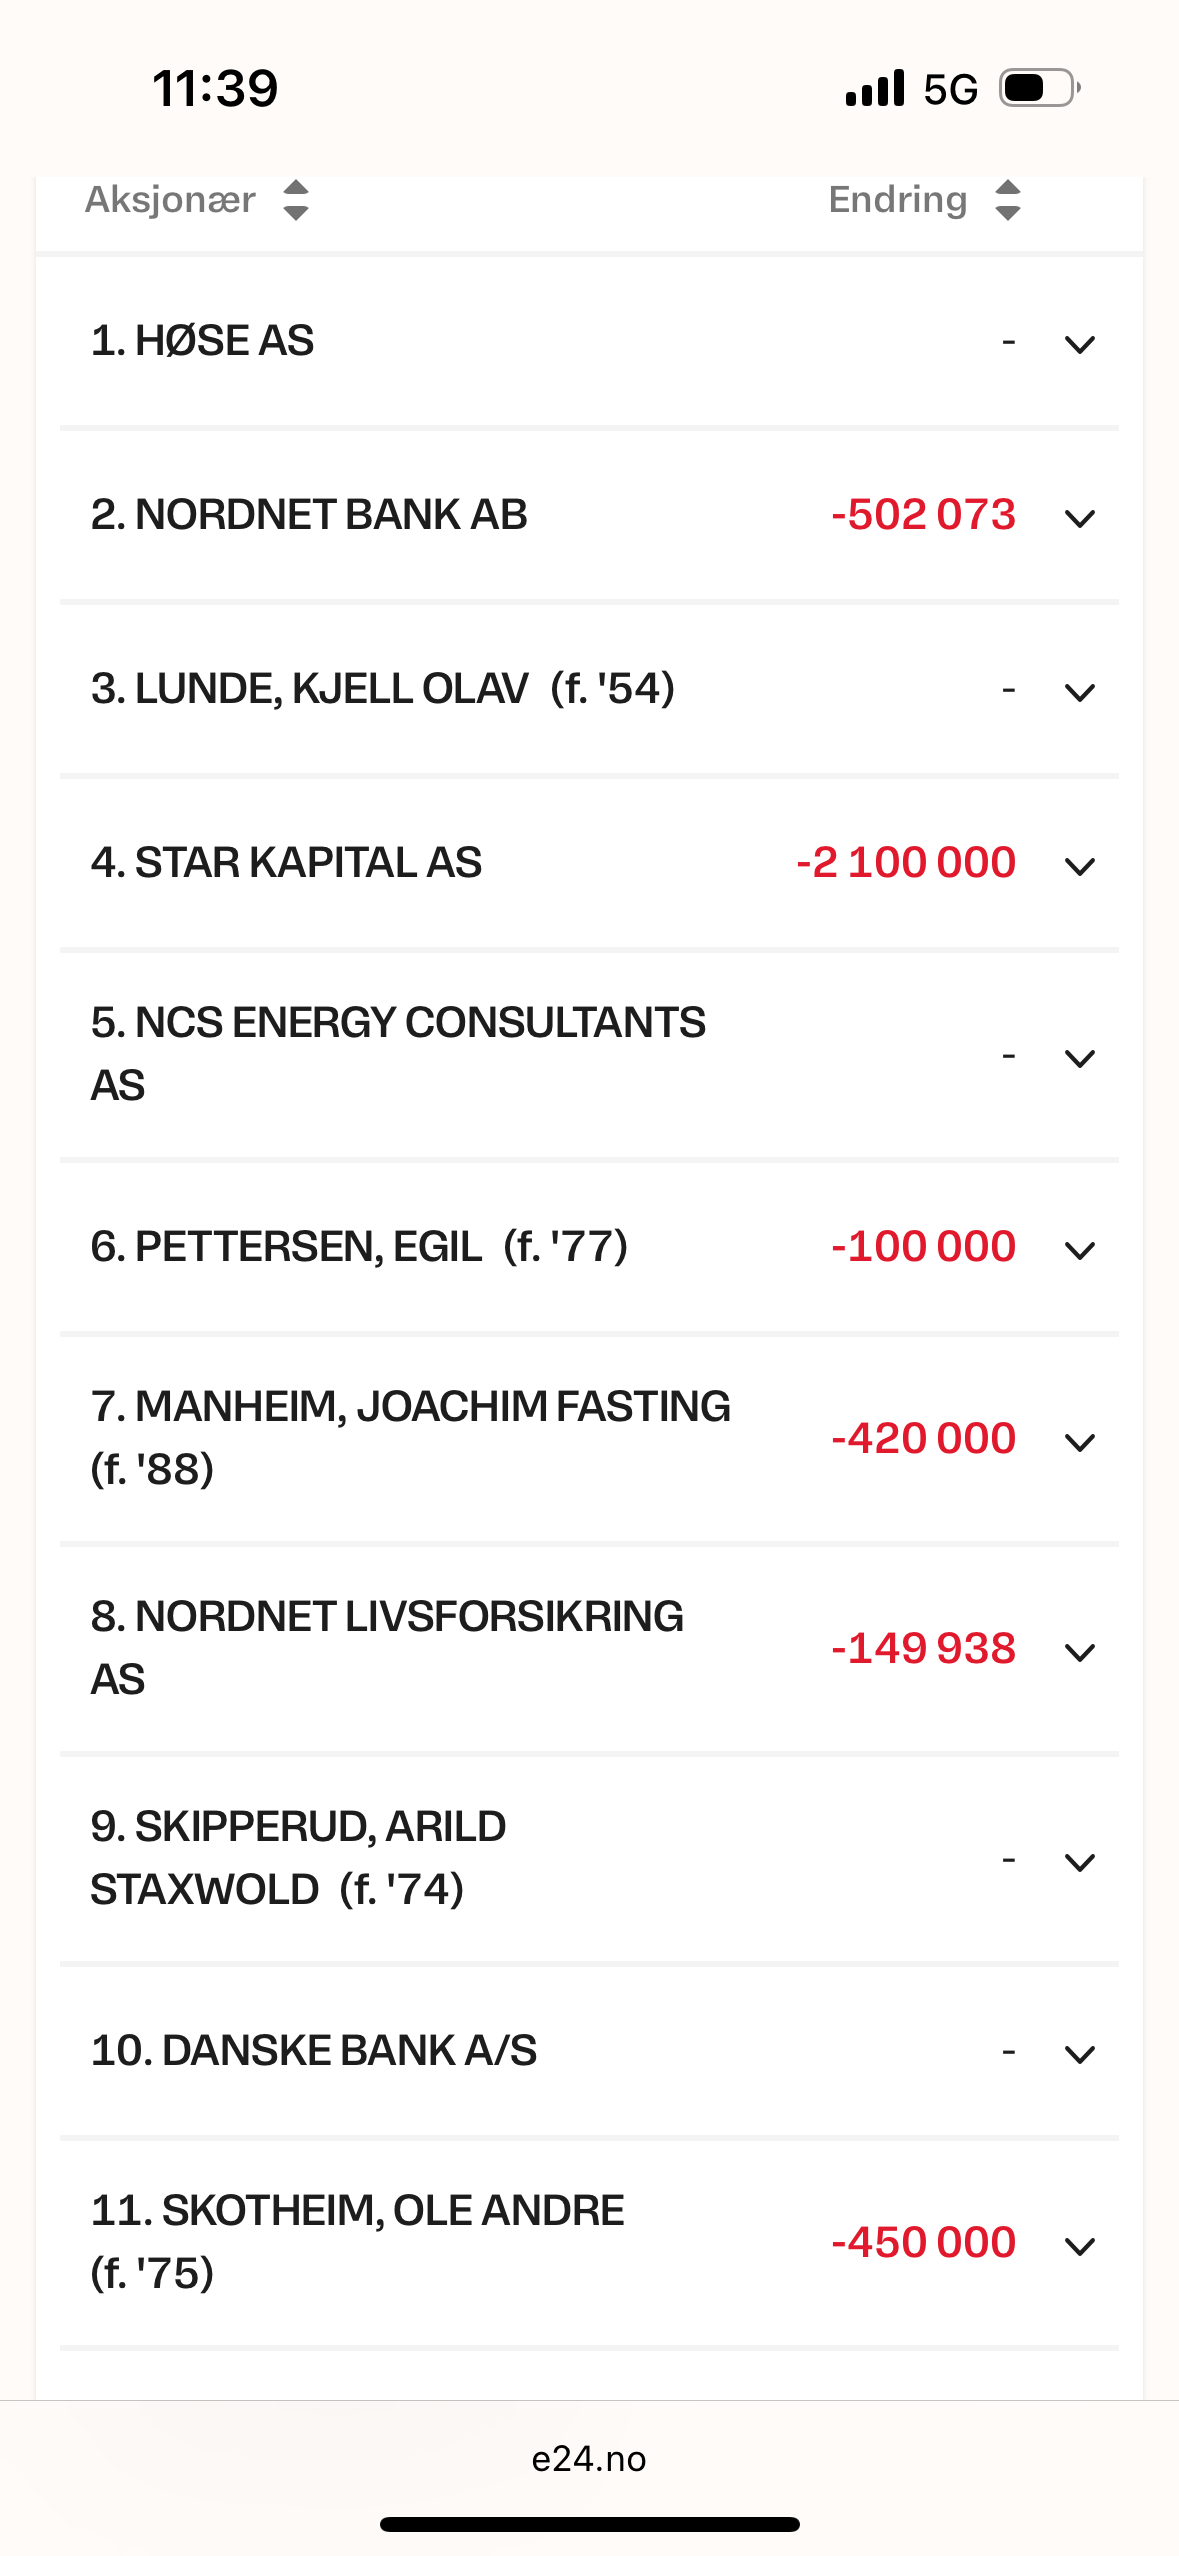Tap the Endring column header
The width and height of the screenshot is (1179, 2556).
[897, 200]
